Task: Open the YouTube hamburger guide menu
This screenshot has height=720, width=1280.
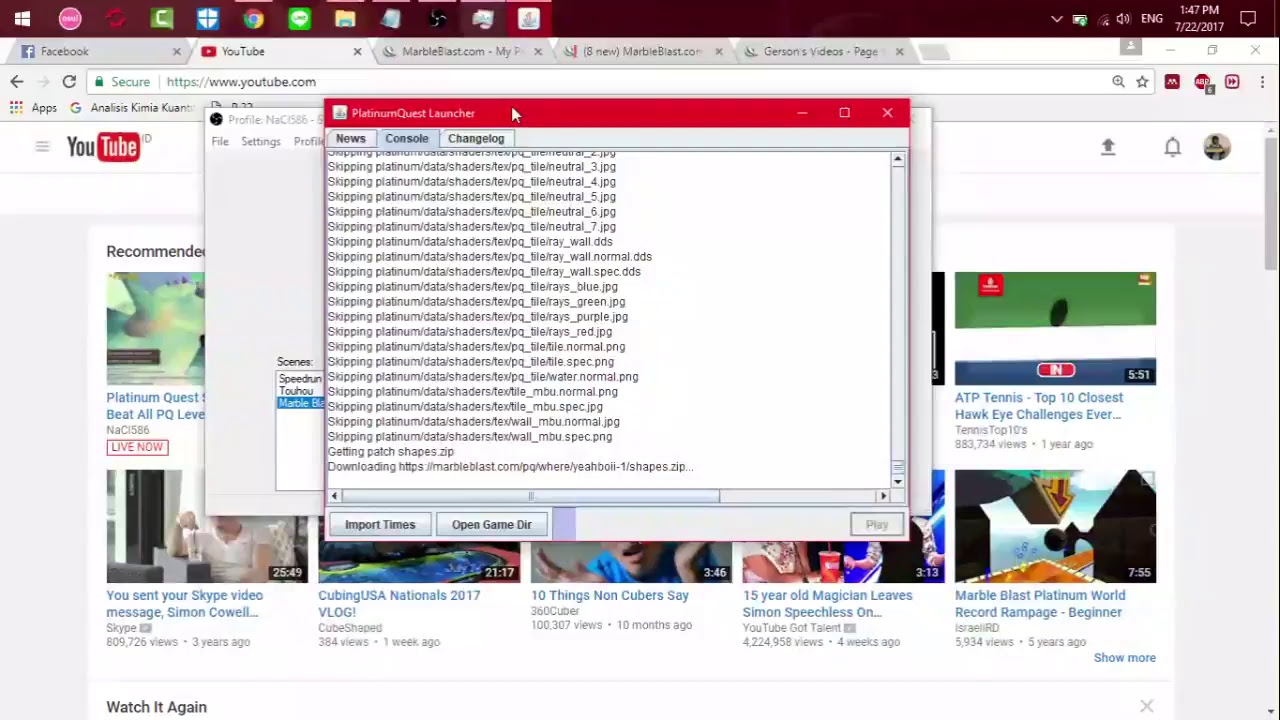Action: click(x=42, y=147)
